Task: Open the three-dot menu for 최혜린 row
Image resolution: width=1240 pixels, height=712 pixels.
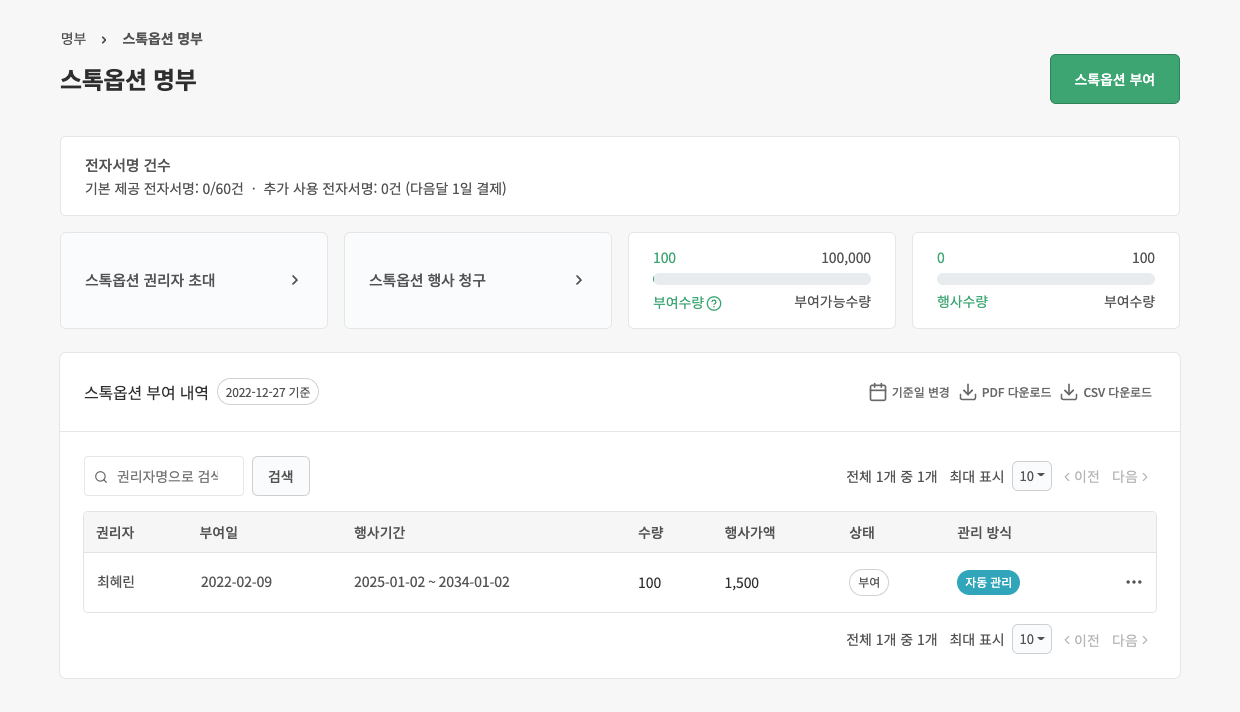Action: click(1133, 582)
